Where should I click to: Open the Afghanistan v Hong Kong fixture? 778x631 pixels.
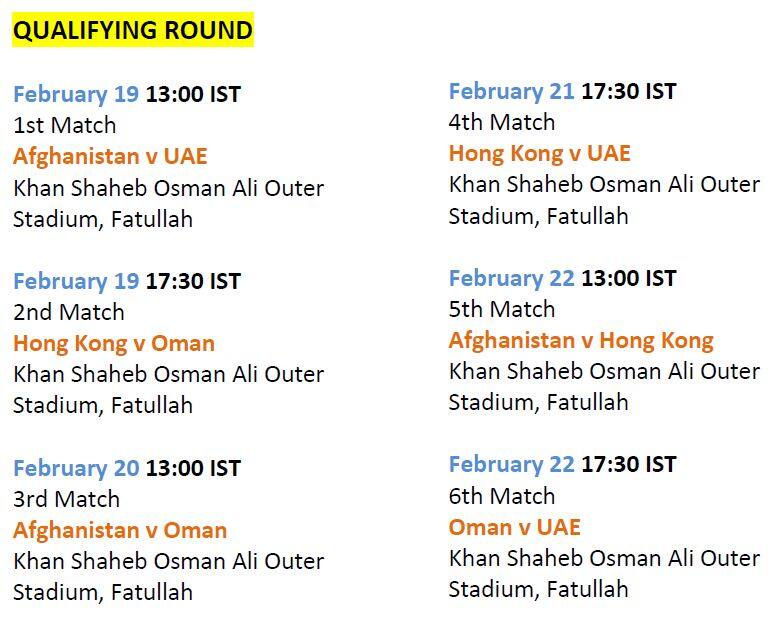581,341
